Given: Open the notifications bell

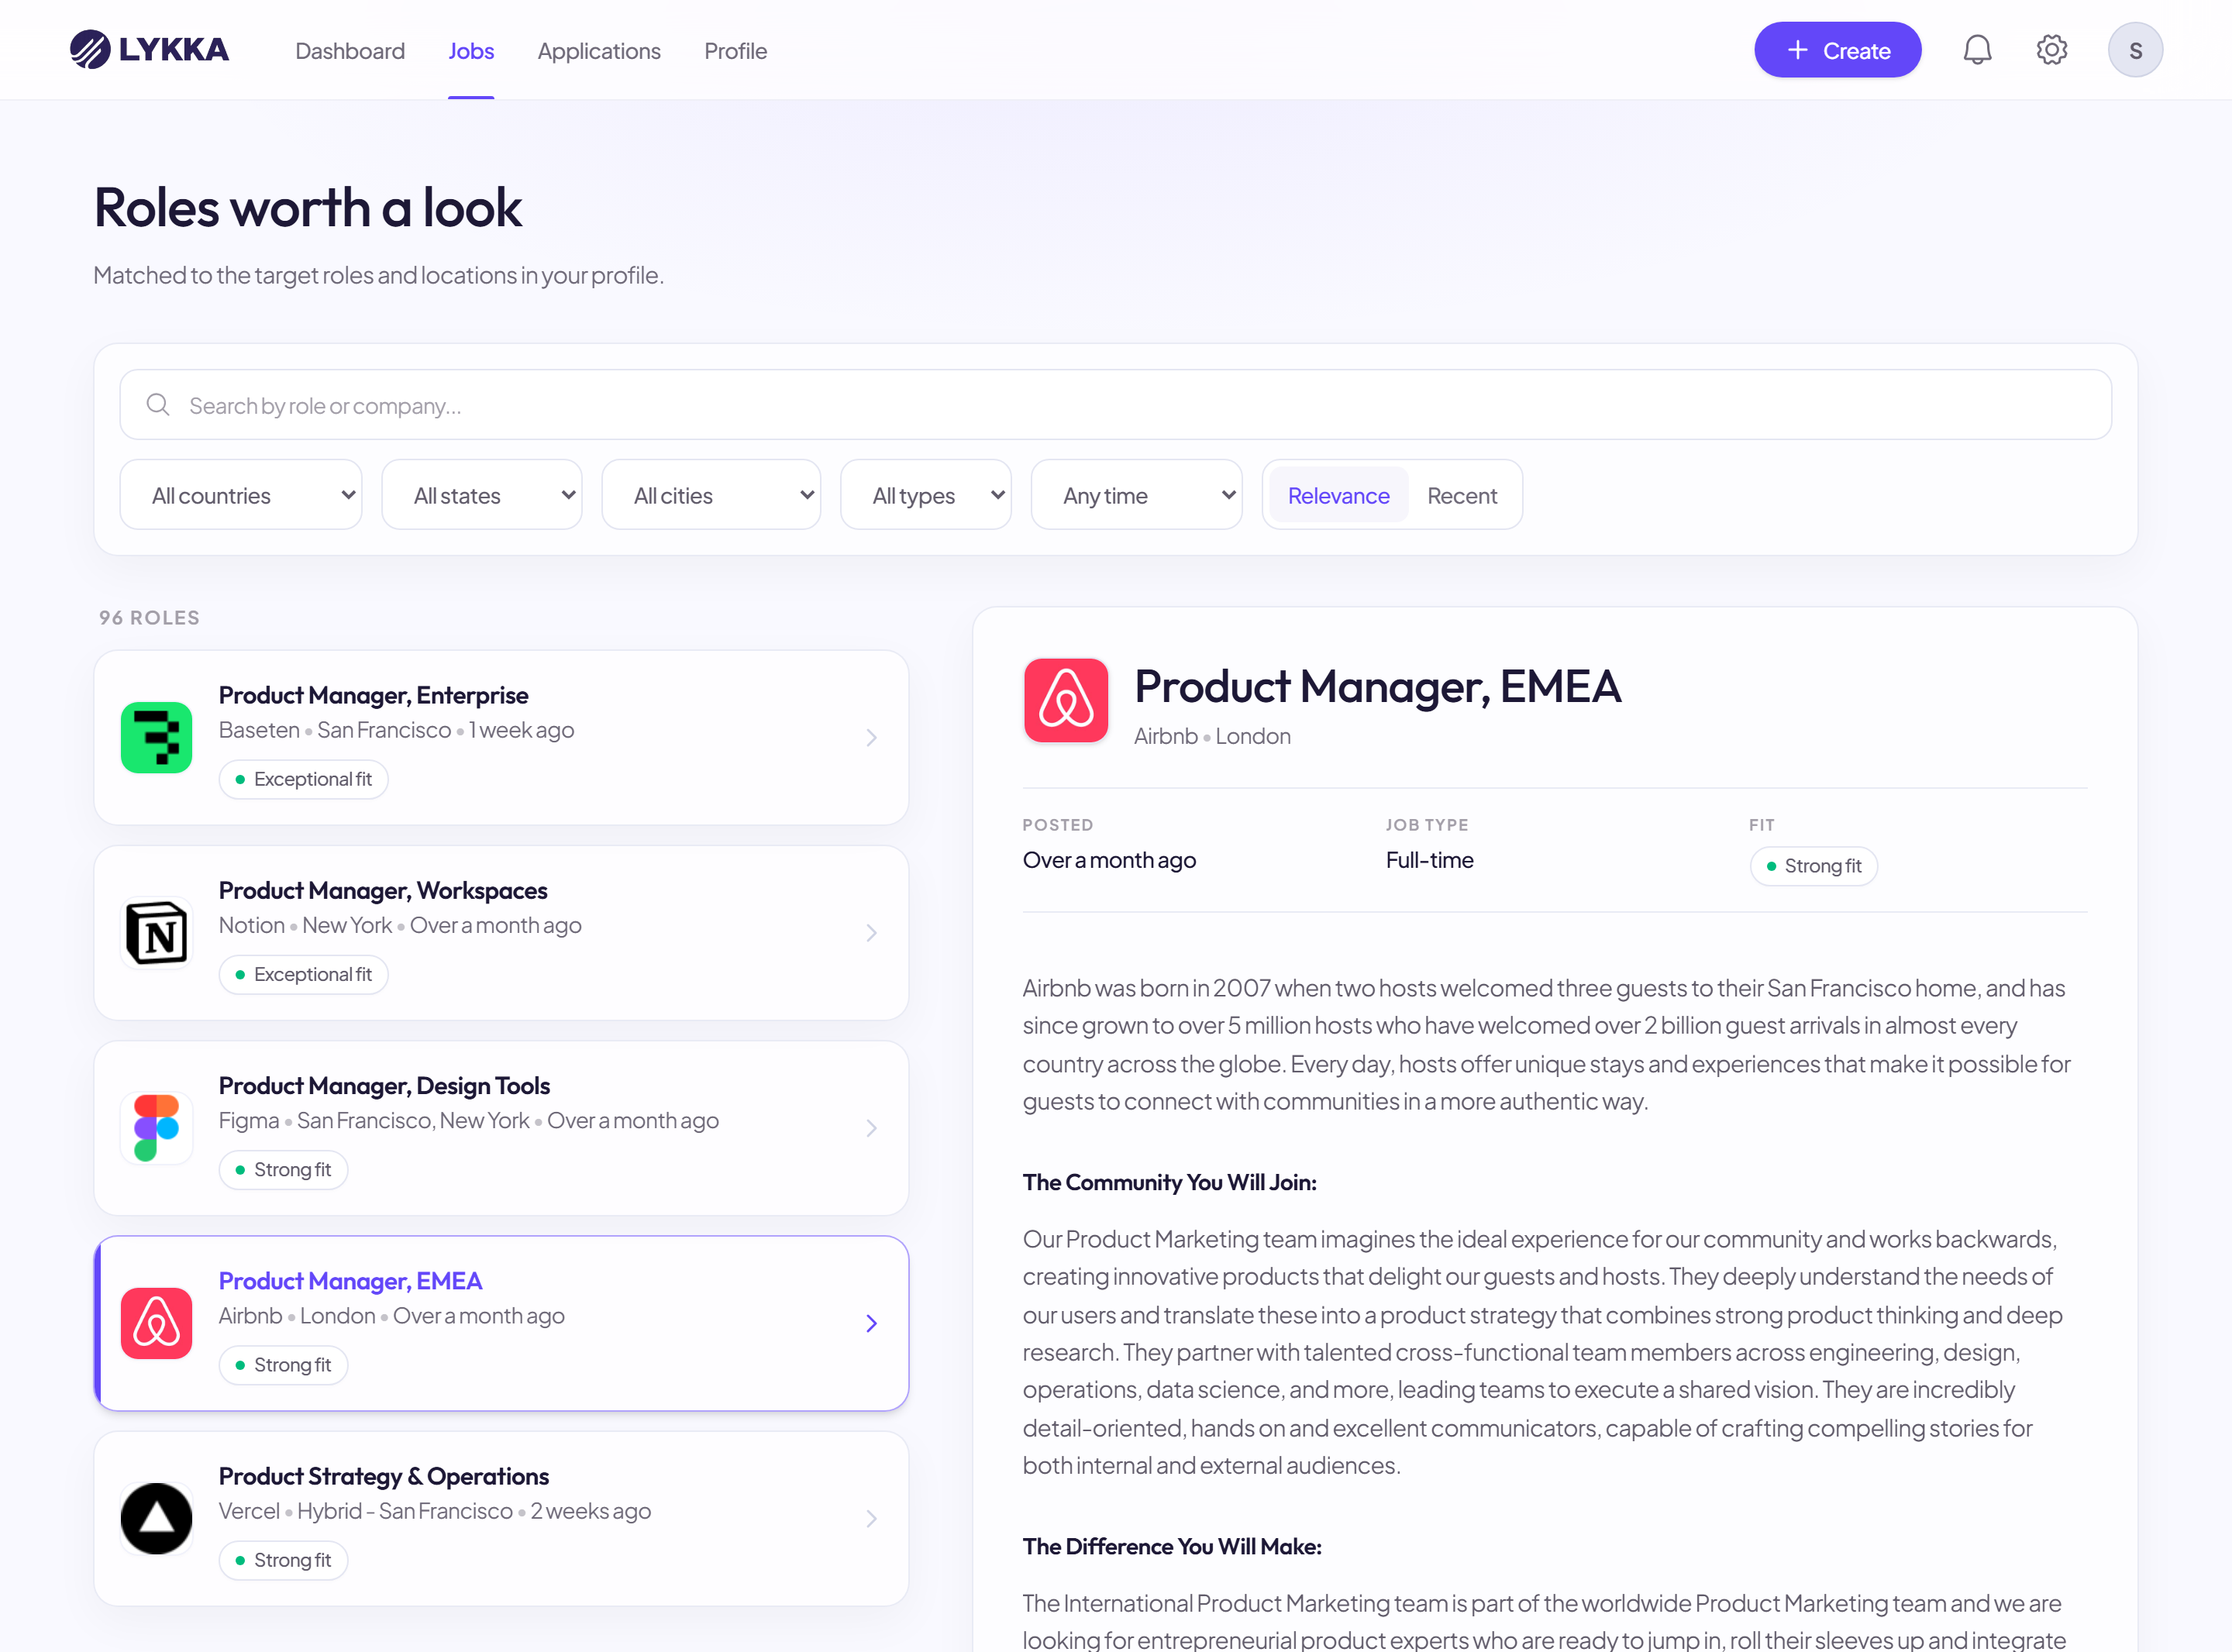Looking at the screenshot, I should tap(1977, 50).
